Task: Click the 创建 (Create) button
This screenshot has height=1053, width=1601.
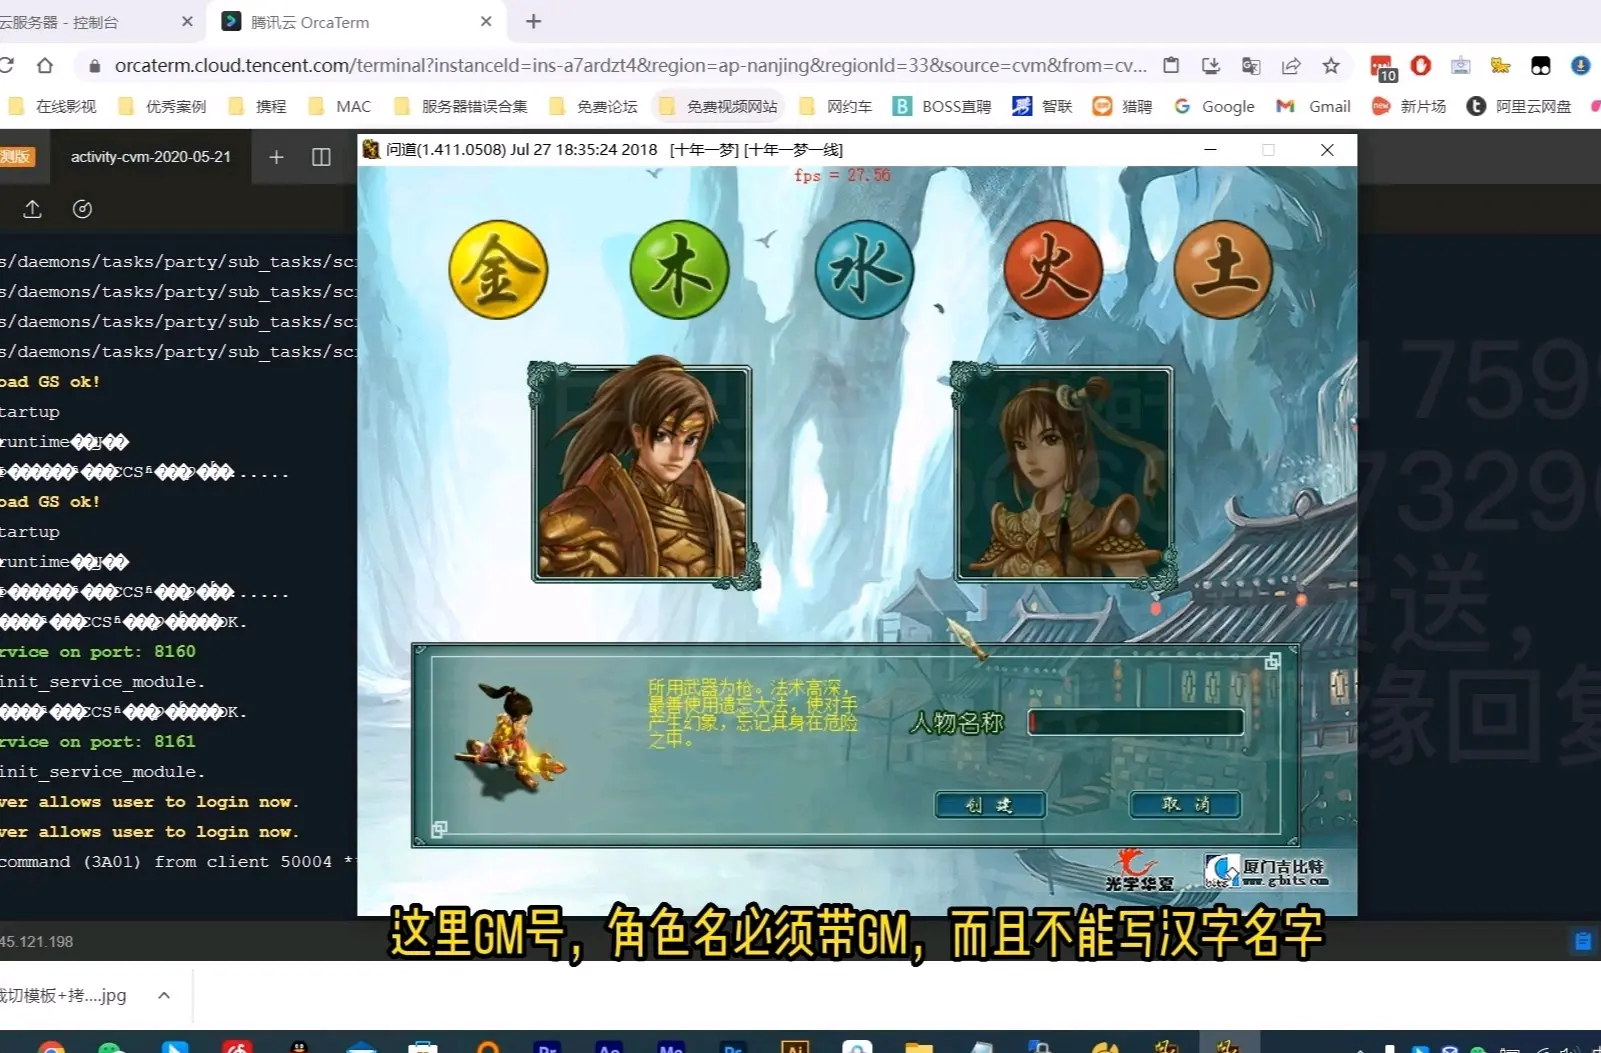Action: (x=989, y=805)
